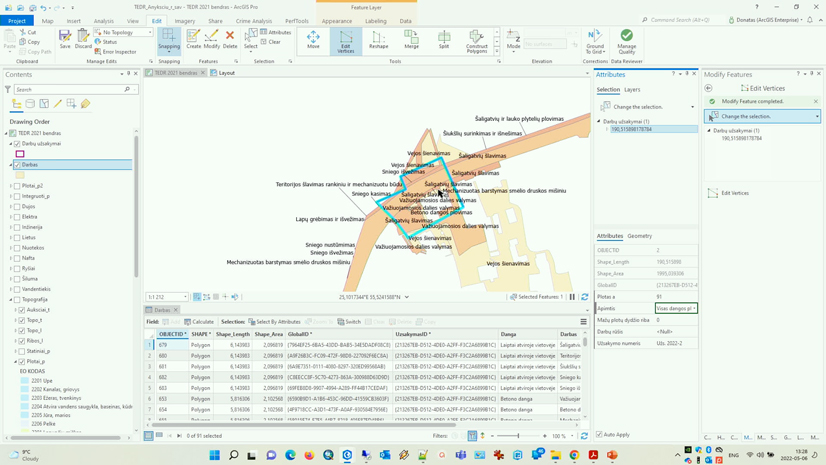Select the Split tool

pyautogui.click(x=444, y=40)
